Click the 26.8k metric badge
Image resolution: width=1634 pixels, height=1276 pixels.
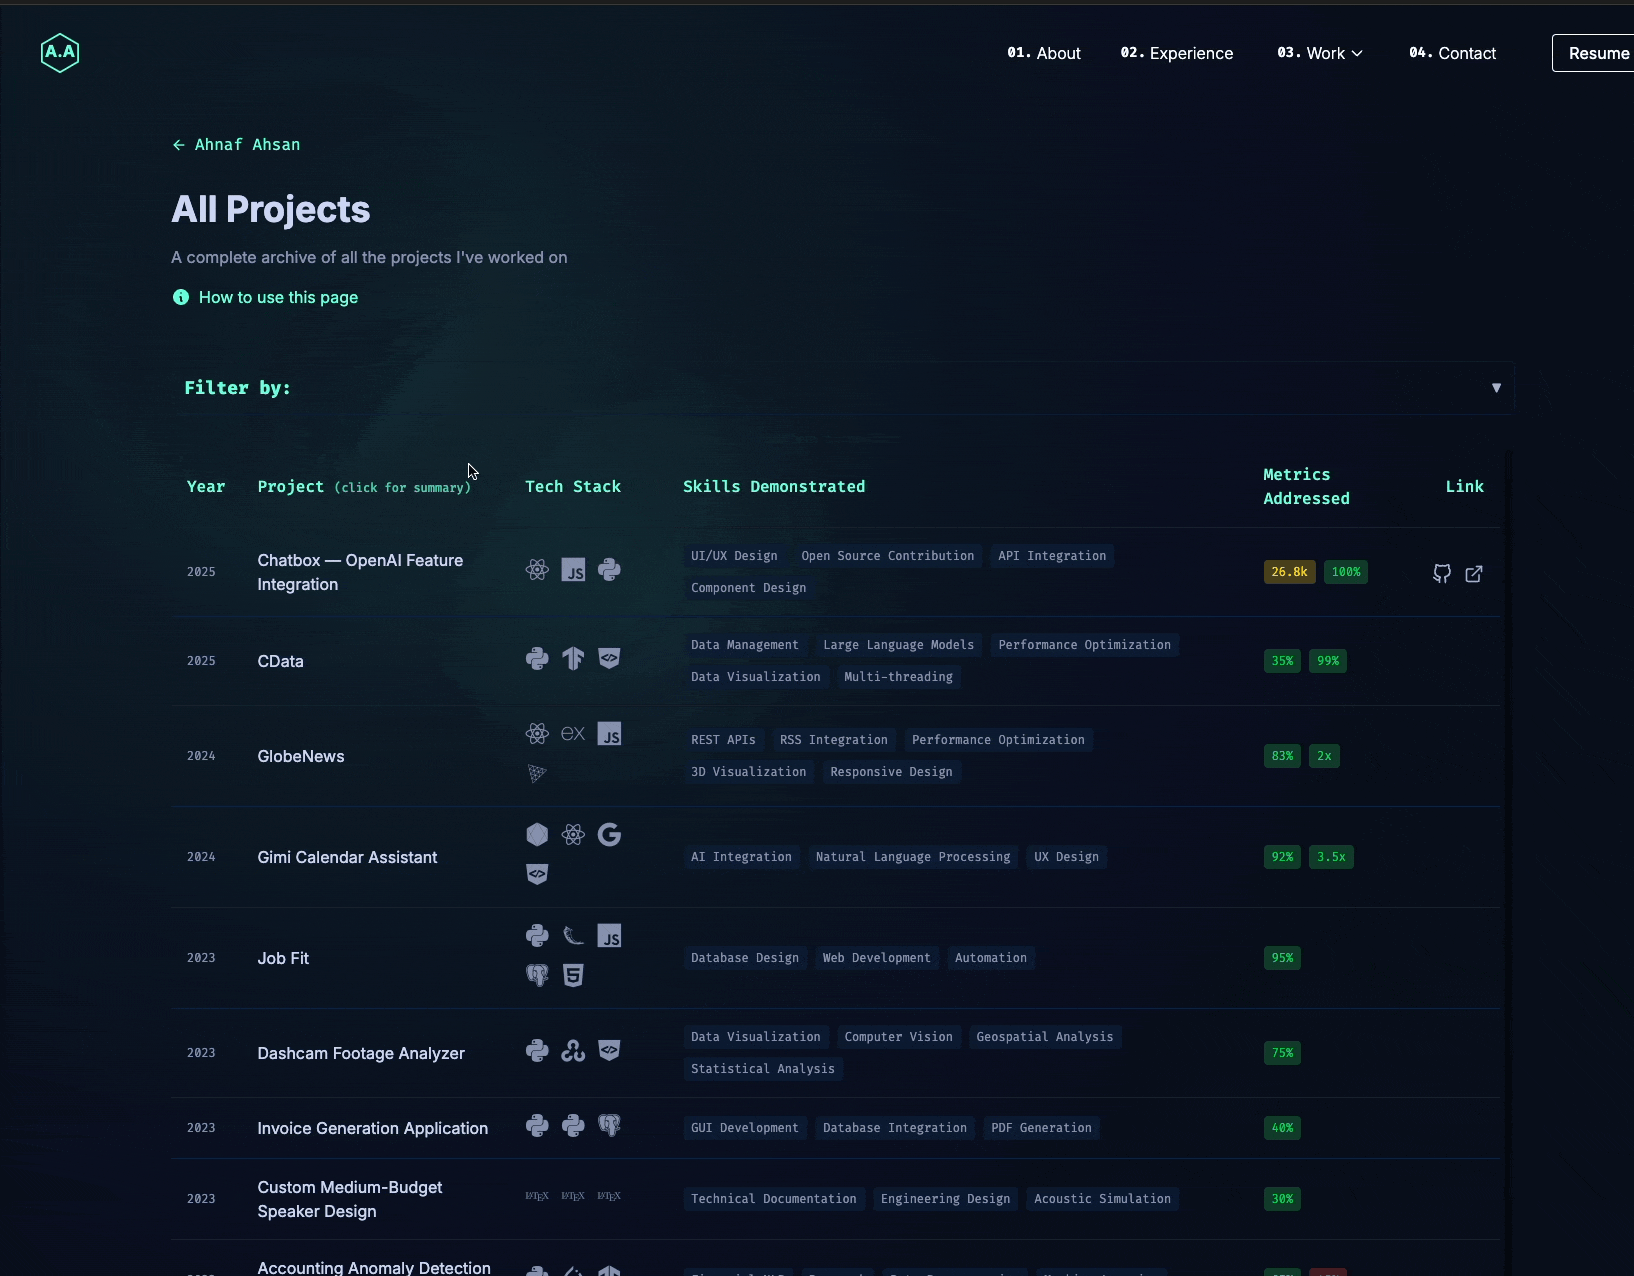coord(1289,572)
